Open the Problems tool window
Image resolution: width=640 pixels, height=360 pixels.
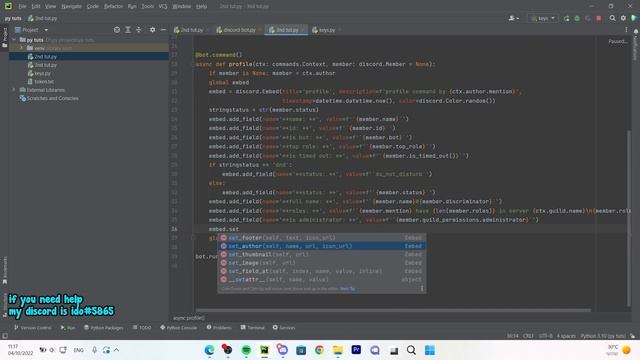point(219,328)
